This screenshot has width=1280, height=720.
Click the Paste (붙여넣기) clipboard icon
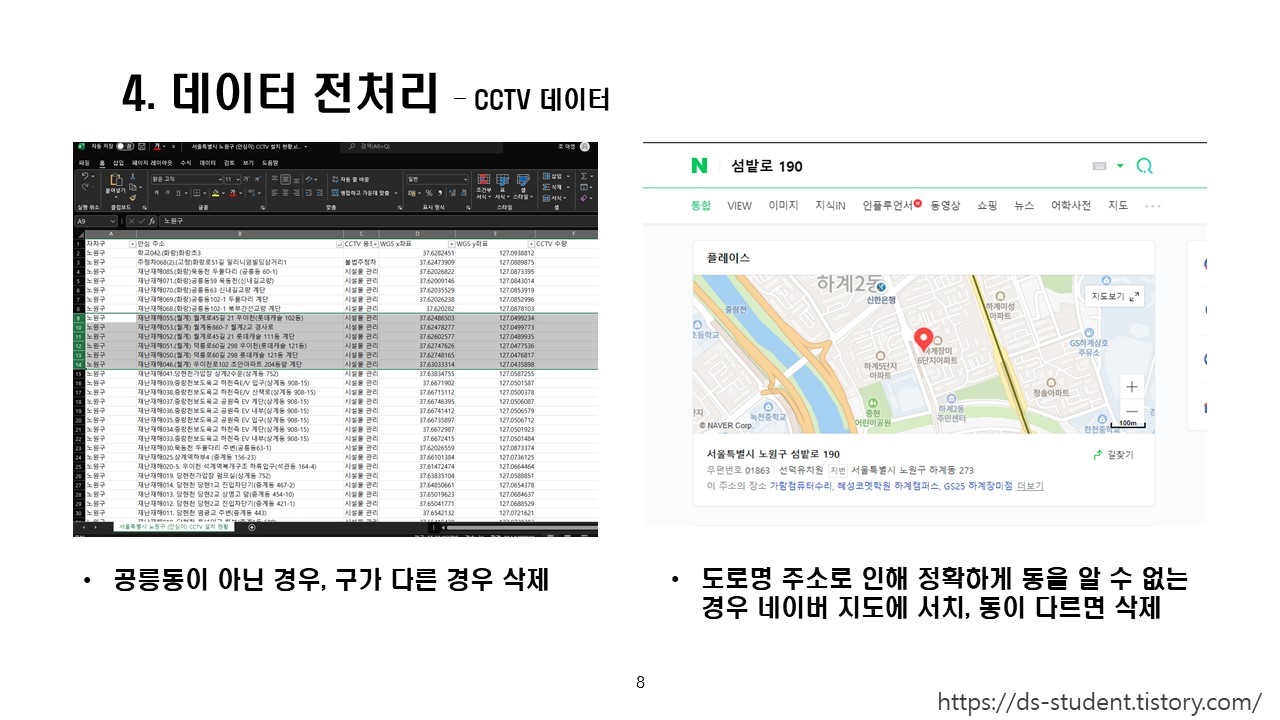click(116, 180)
